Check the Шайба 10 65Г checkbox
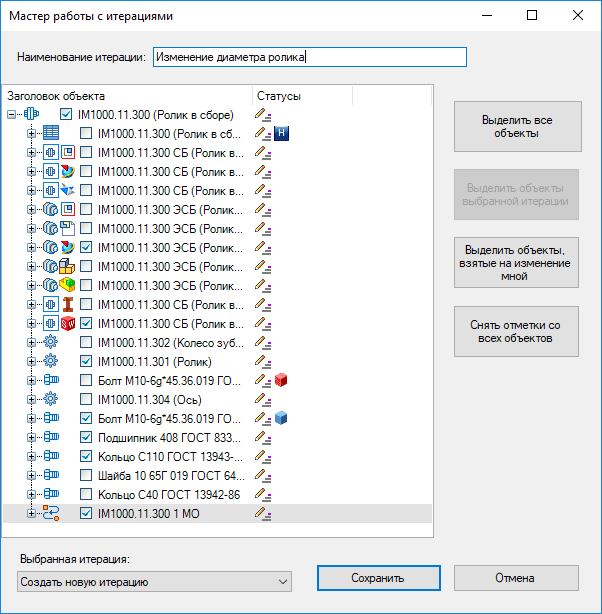This screenshot has height=614, width=602. point(86,475)
